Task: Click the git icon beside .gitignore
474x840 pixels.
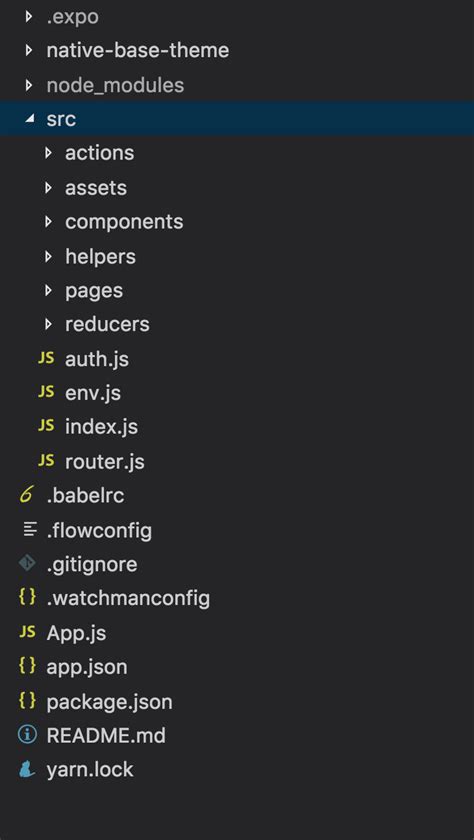Action: click(27, 564)
